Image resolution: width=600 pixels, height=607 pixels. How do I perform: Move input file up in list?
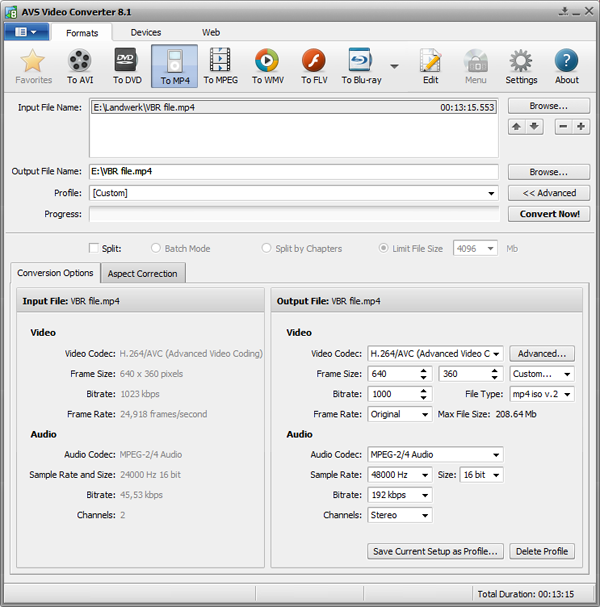[516, 127]
